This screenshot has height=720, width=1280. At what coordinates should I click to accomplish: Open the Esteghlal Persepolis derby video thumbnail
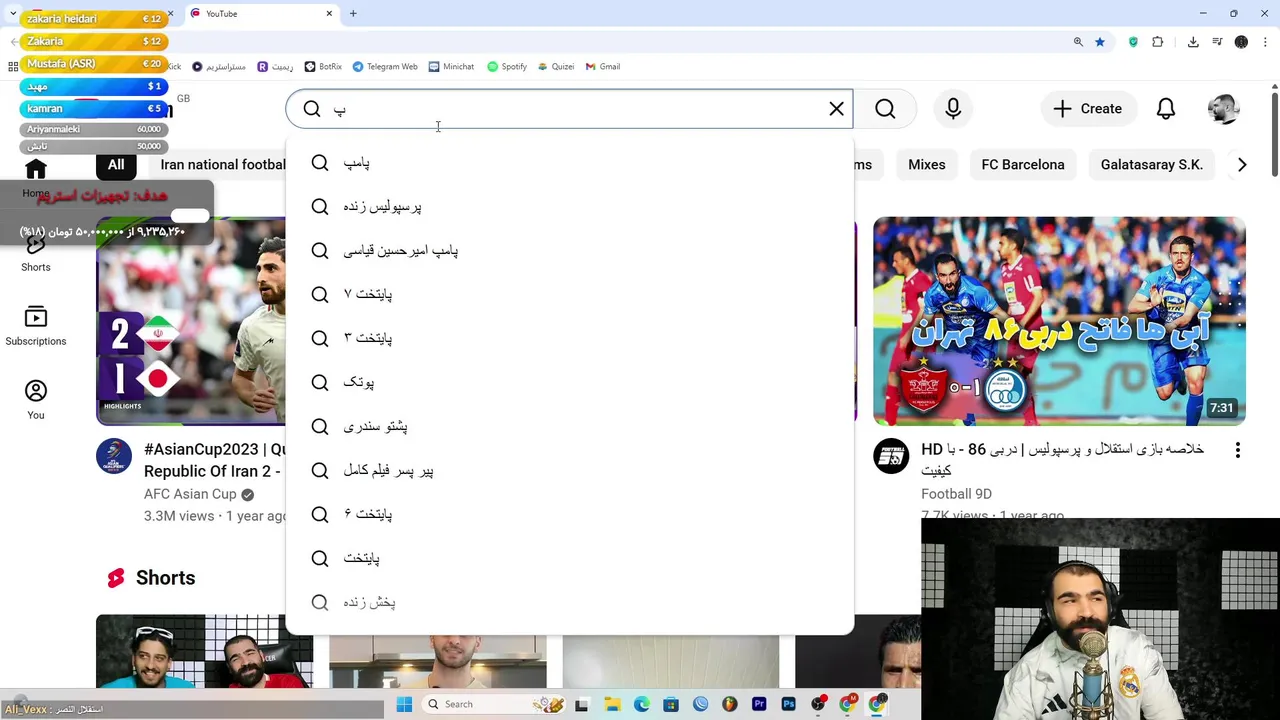tap(1059, 321)
